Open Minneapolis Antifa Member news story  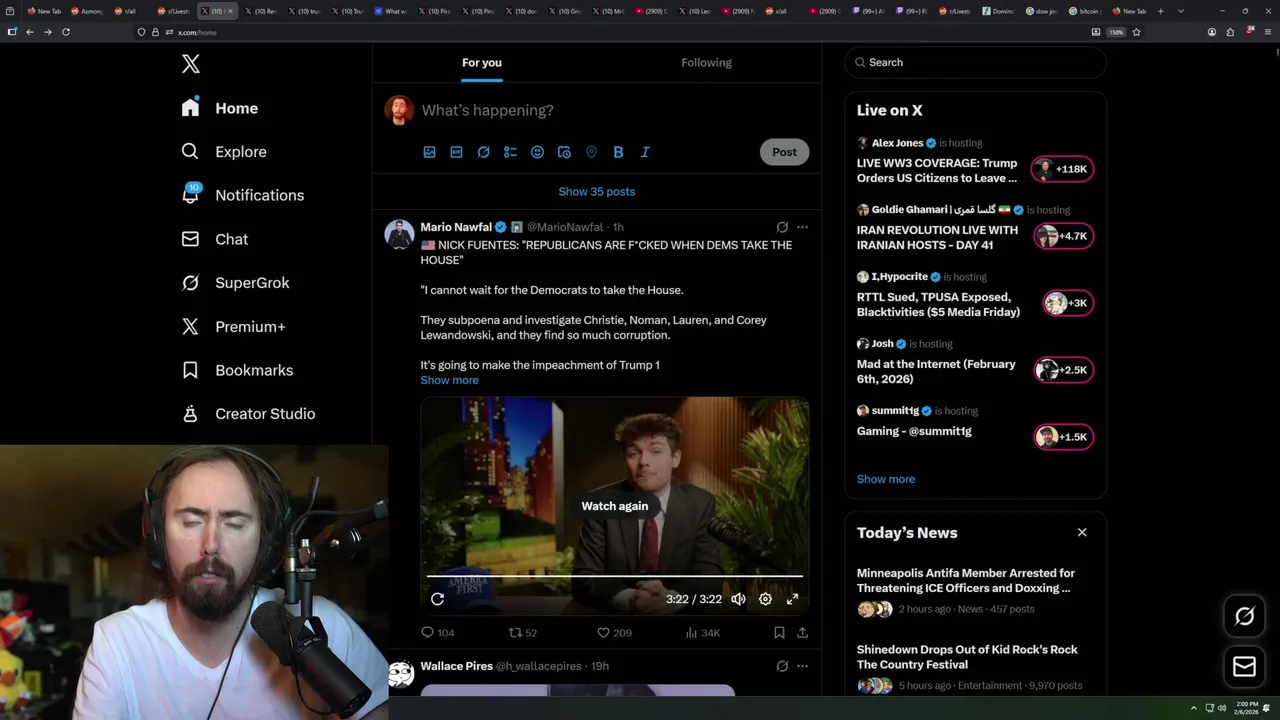coord(975,591)
